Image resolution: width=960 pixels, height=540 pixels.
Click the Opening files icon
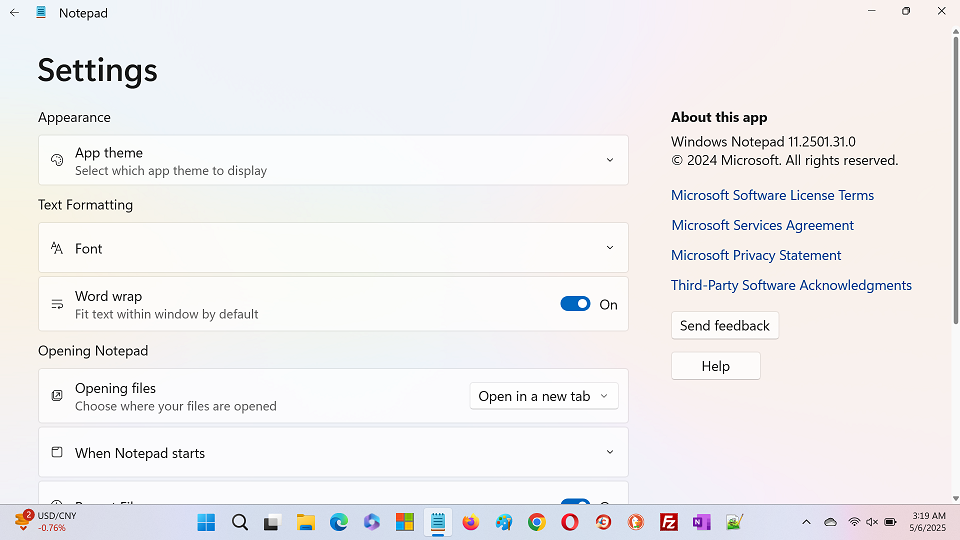coord(57,396)
